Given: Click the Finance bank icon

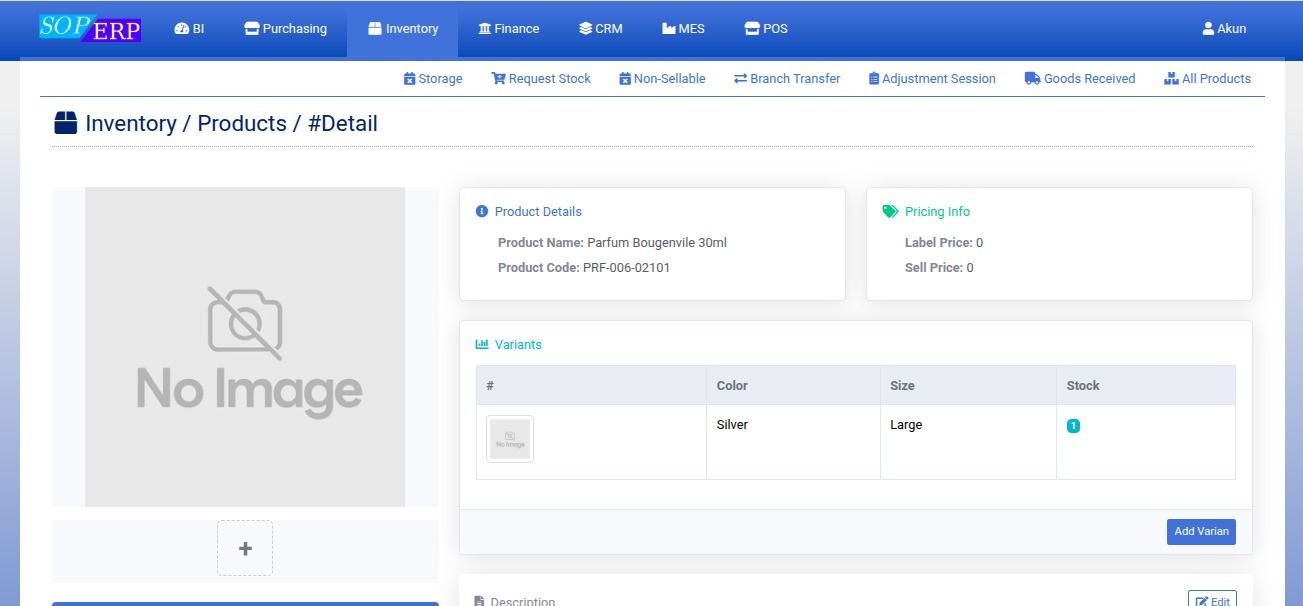Looking at the screenshot, I should (x=485, y=29).
